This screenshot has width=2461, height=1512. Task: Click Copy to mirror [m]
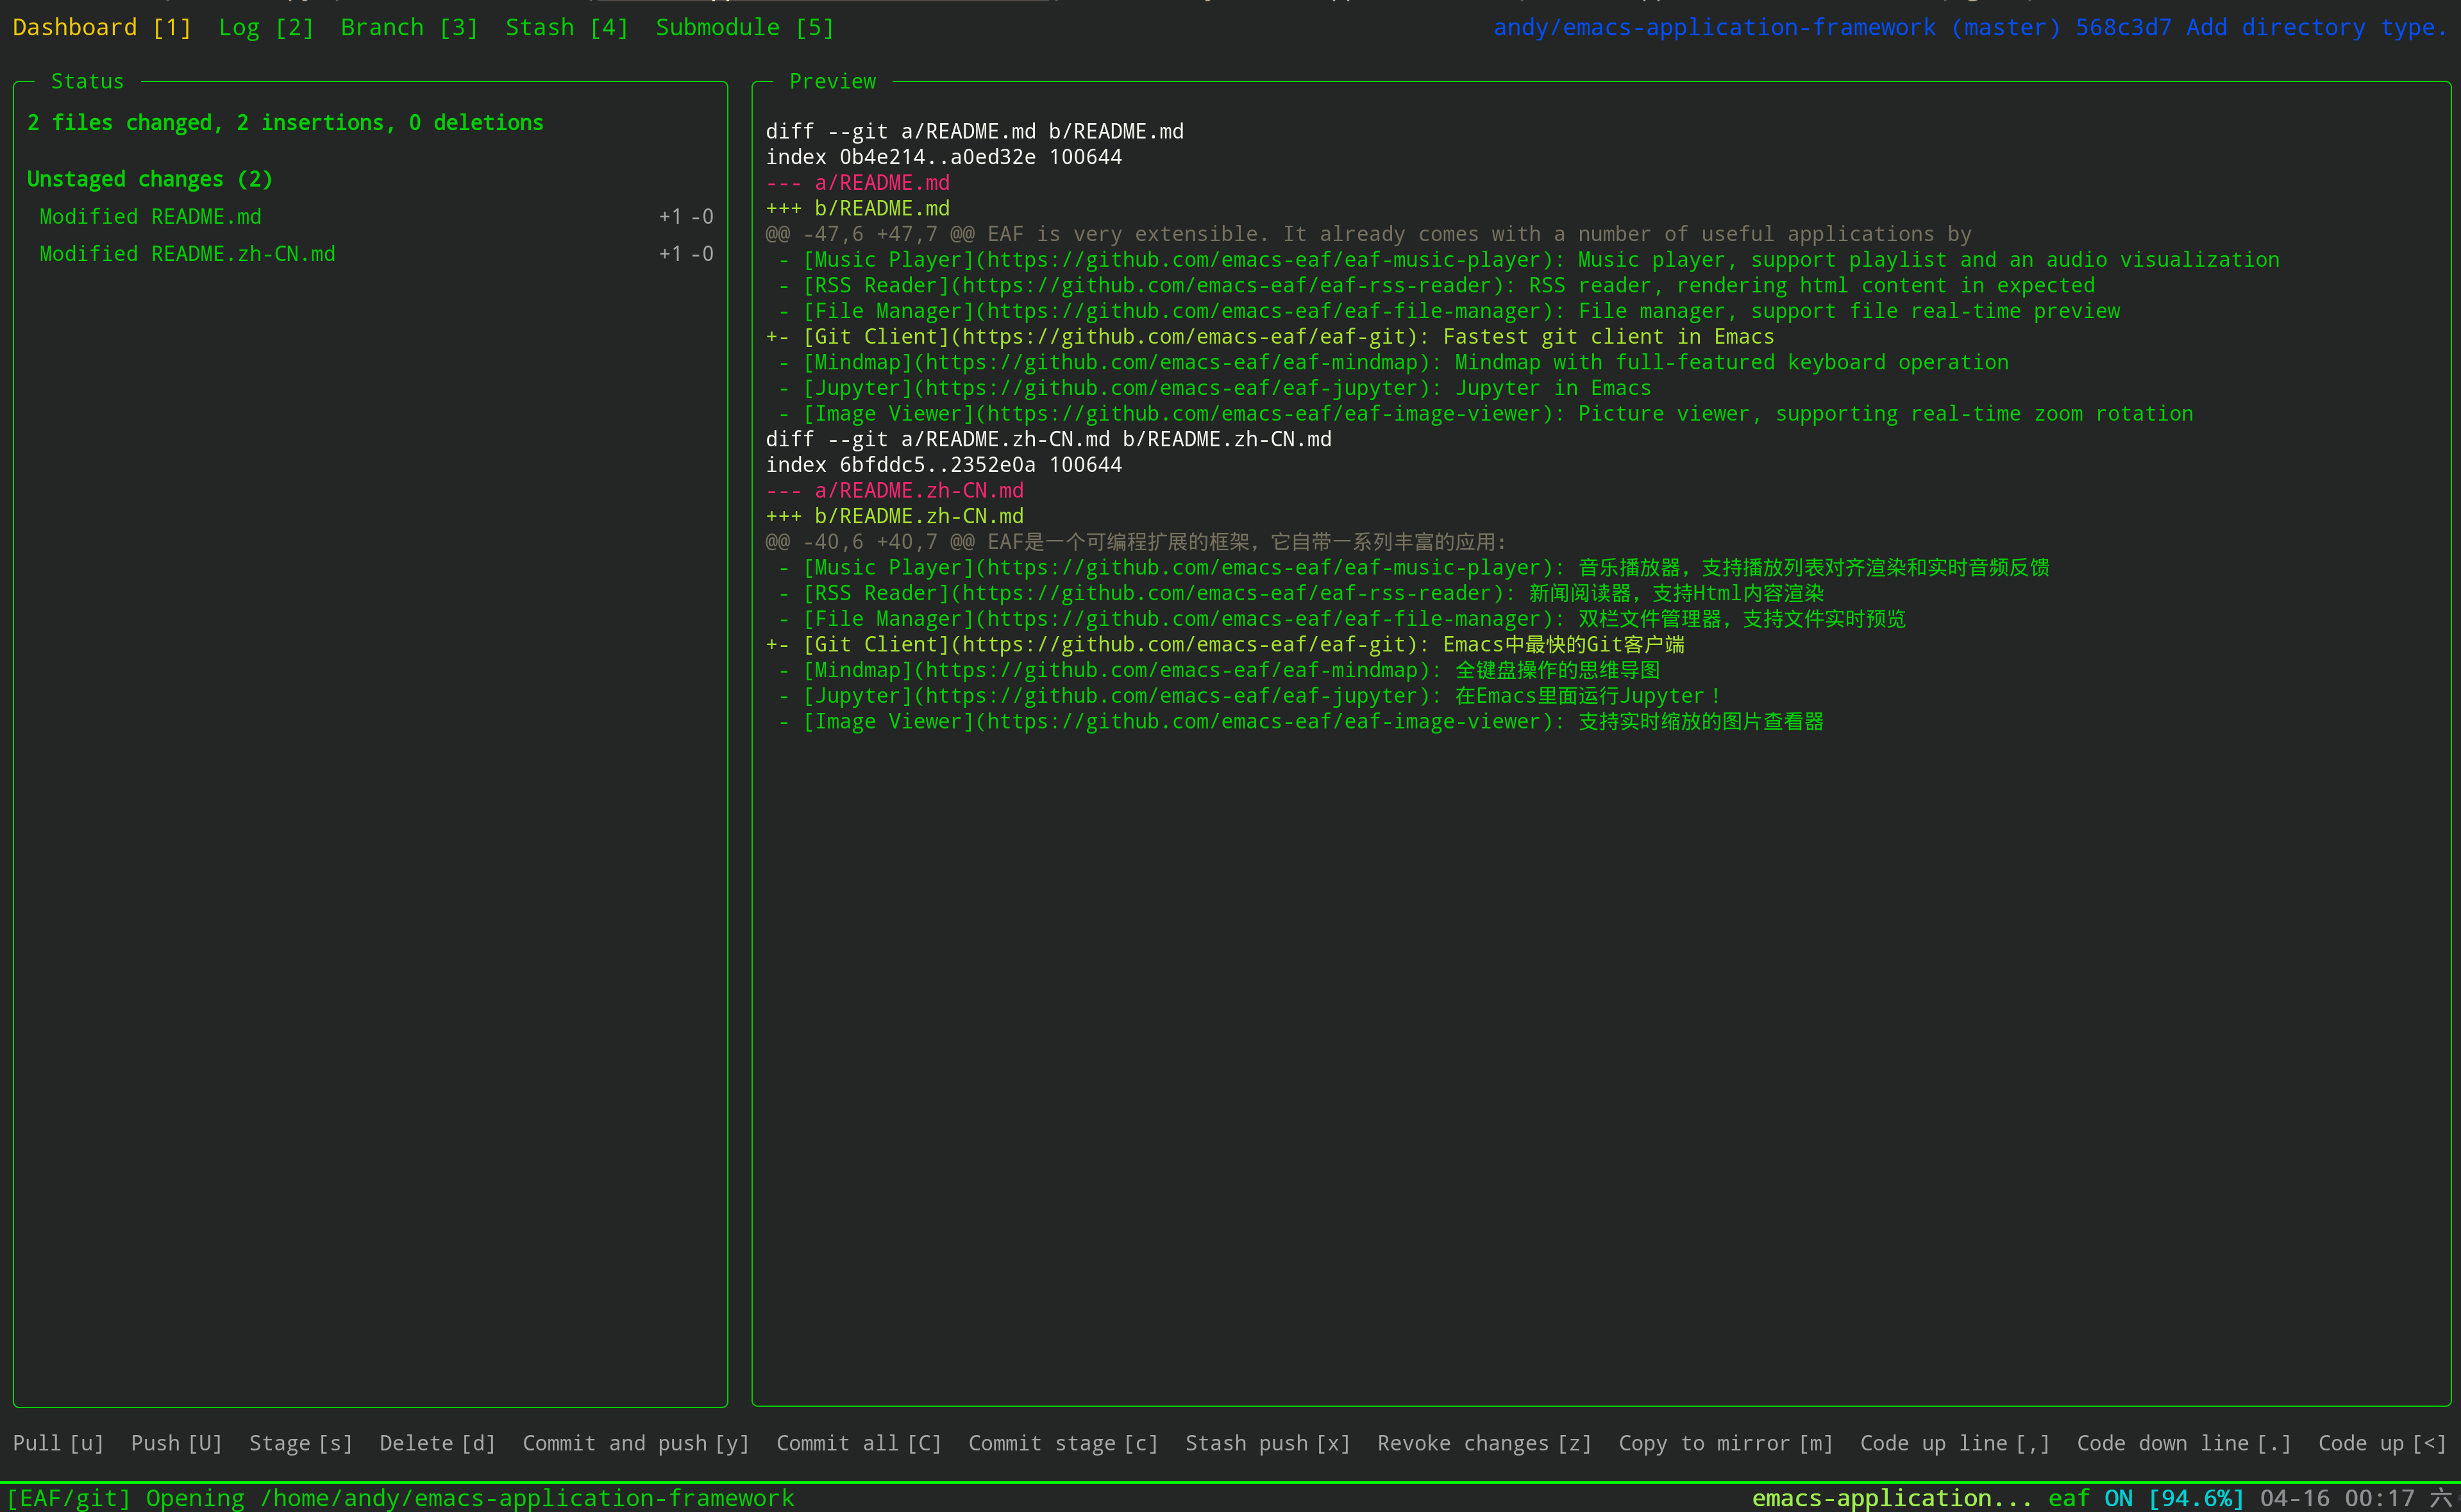point(1725,1443)
